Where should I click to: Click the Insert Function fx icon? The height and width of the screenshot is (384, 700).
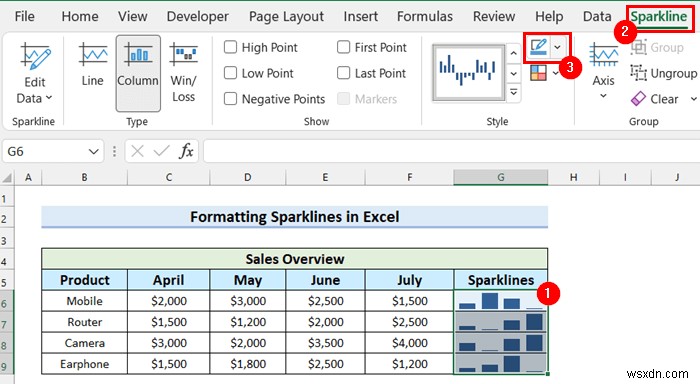(x=186, y=151)
